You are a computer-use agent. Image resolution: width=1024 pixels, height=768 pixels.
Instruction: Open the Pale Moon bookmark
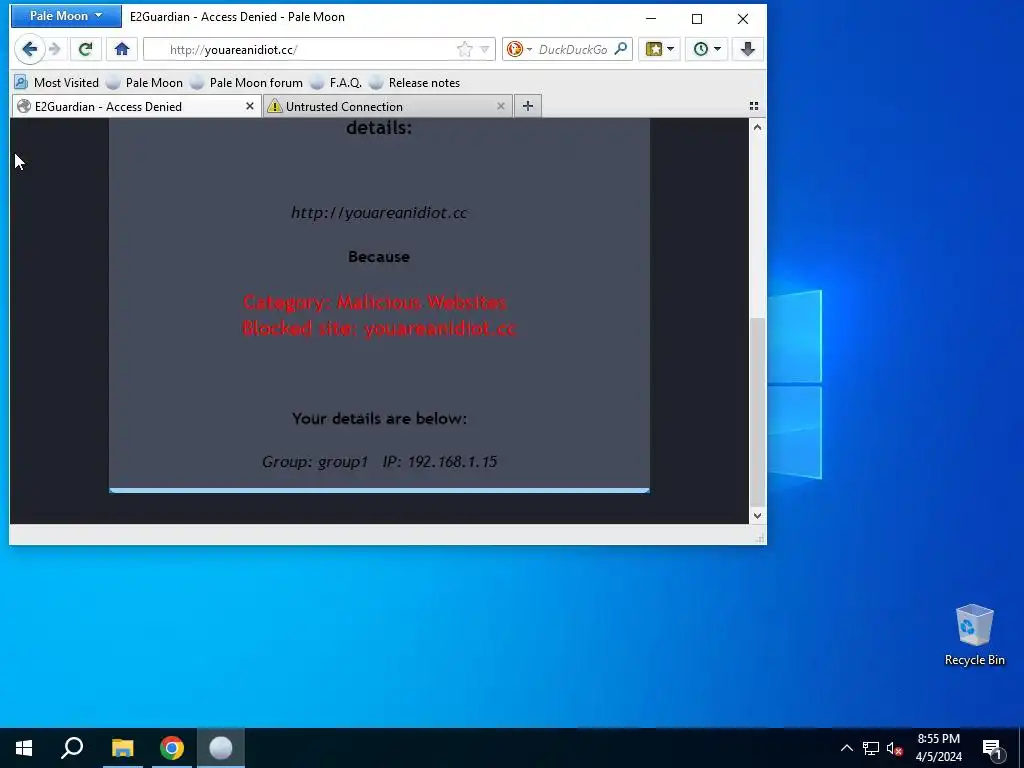145,83
